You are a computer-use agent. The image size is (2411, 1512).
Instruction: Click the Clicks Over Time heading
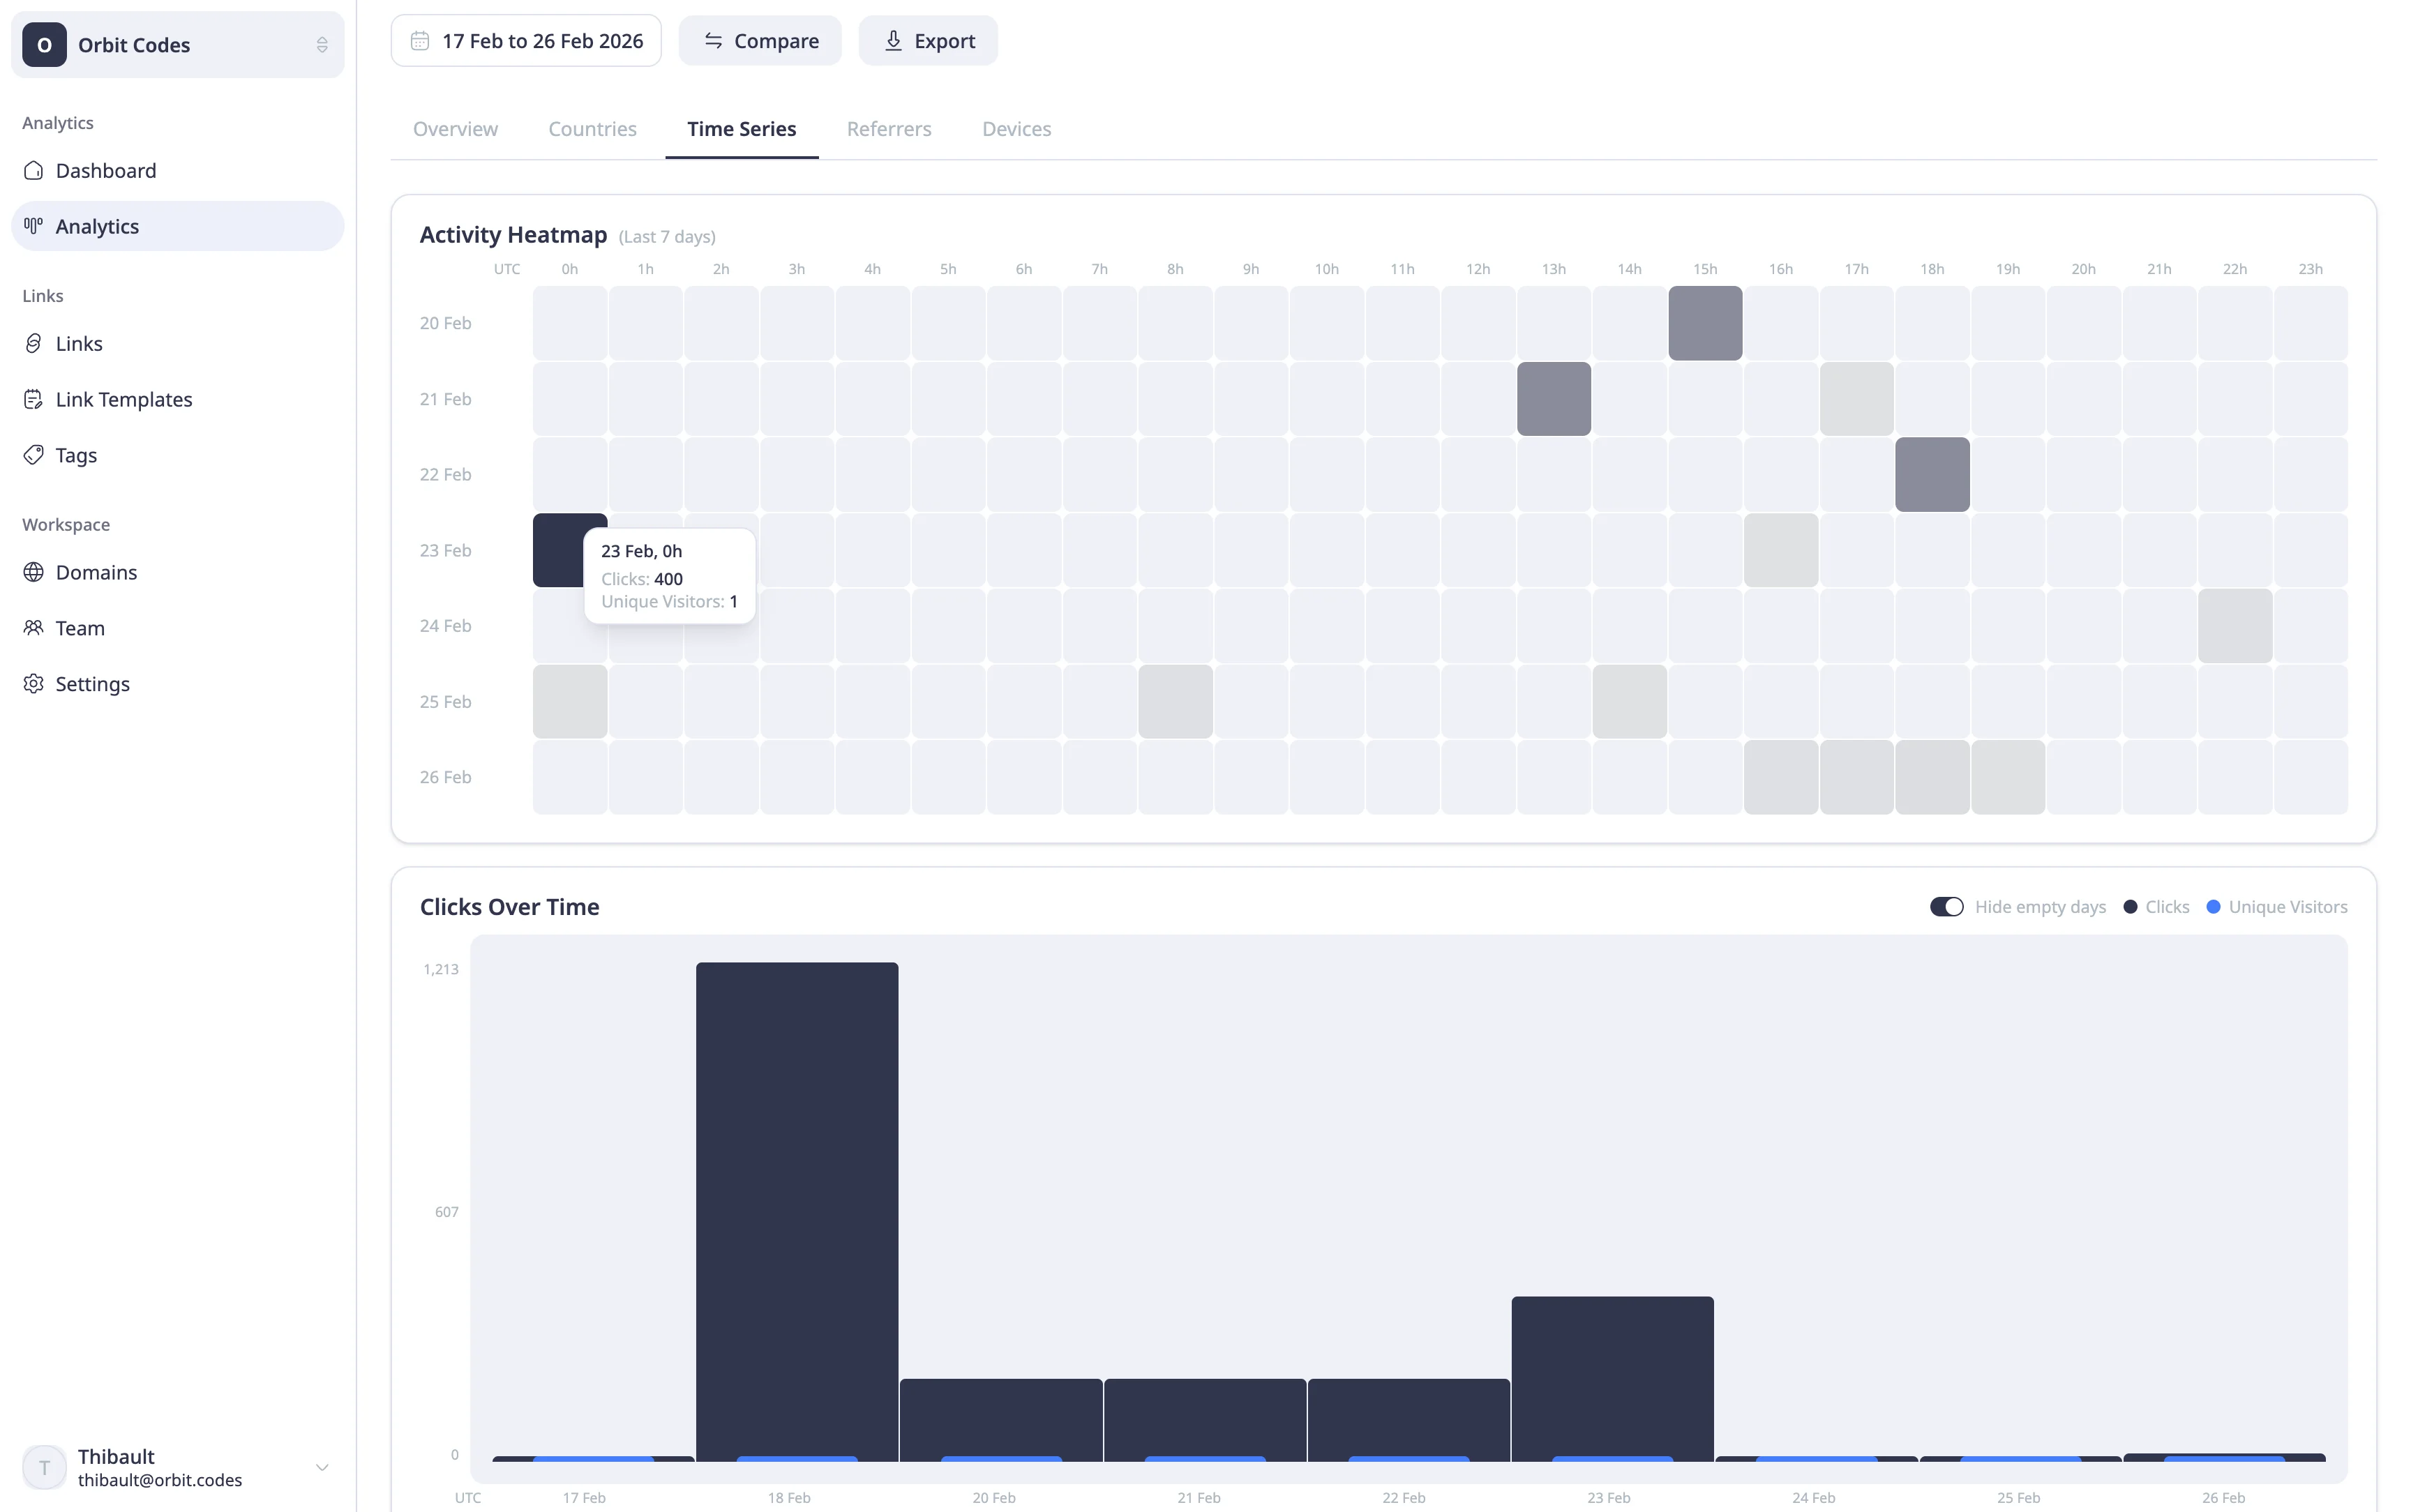coord(510,907)
